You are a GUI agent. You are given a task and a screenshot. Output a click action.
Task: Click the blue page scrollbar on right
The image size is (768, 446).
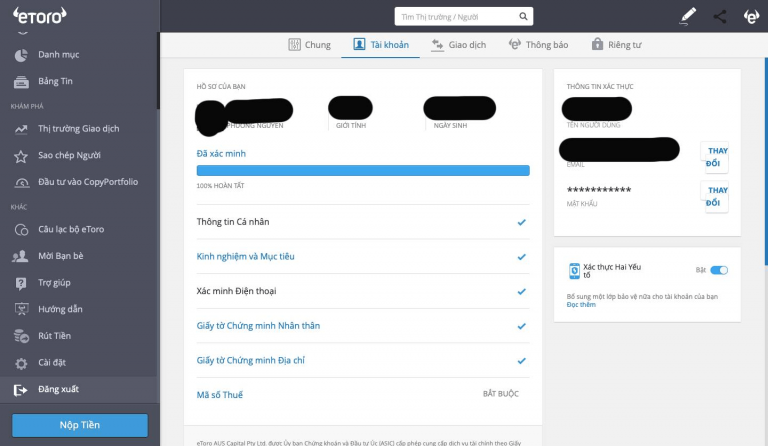(766, 162)
